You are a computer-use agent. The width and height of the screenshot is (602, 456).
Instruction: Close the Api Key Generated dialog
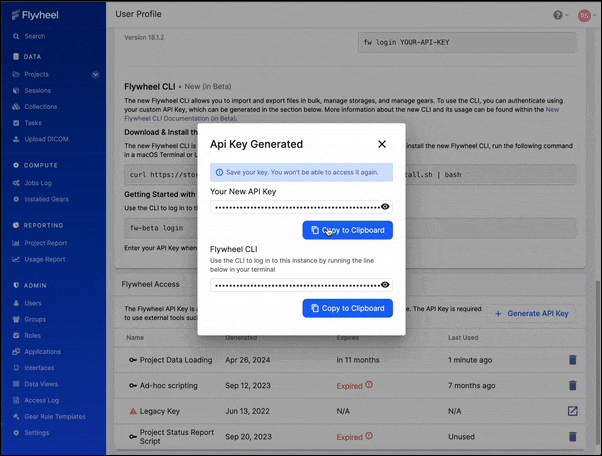click(x=382, y=144)
